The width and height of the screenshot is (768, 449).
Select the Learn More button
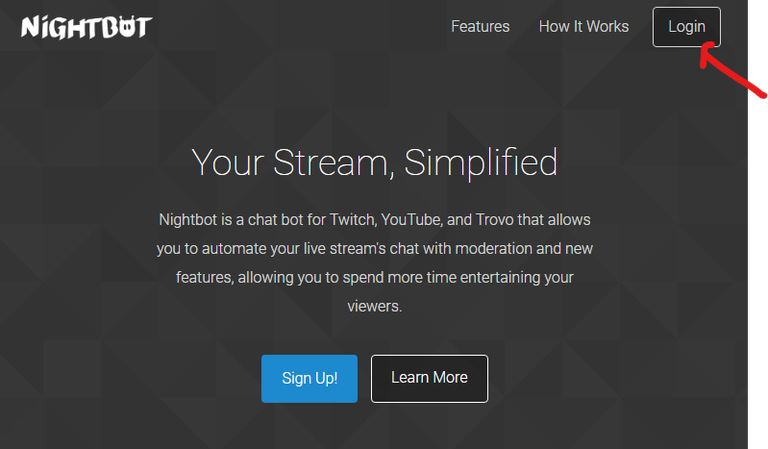click(429, 378)
